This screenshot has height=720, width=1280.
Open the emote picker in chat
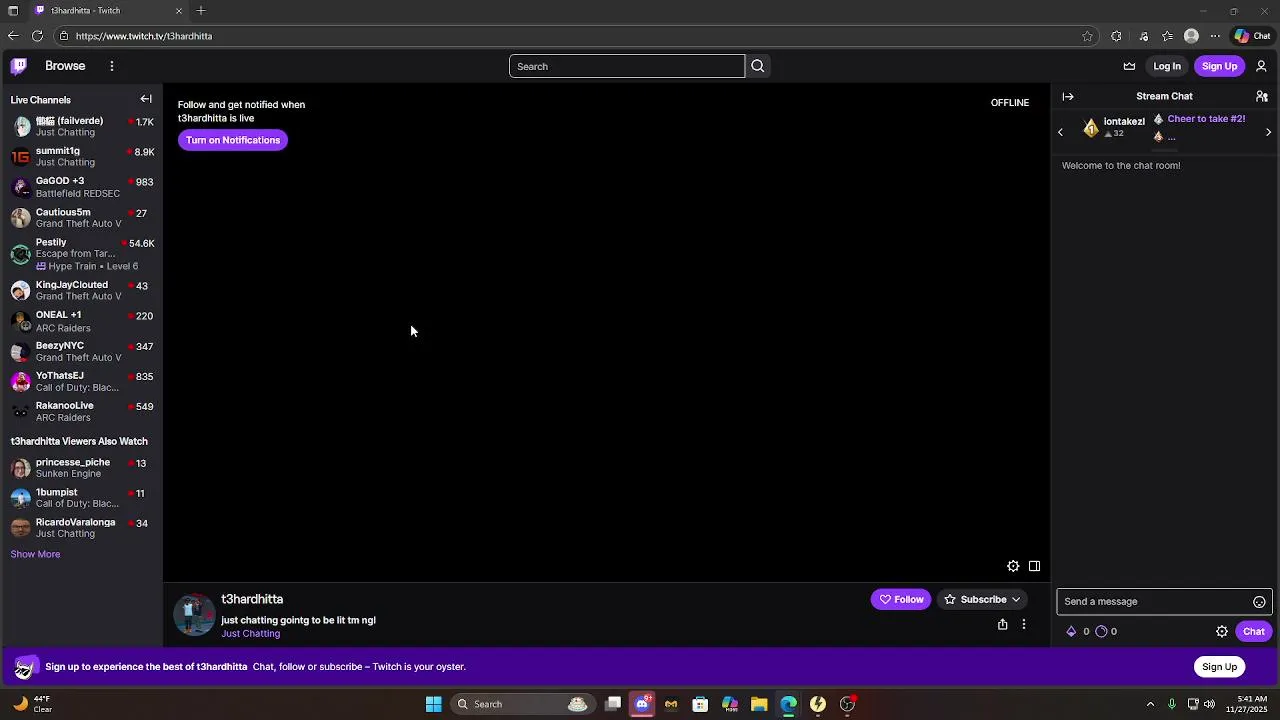1259,602
